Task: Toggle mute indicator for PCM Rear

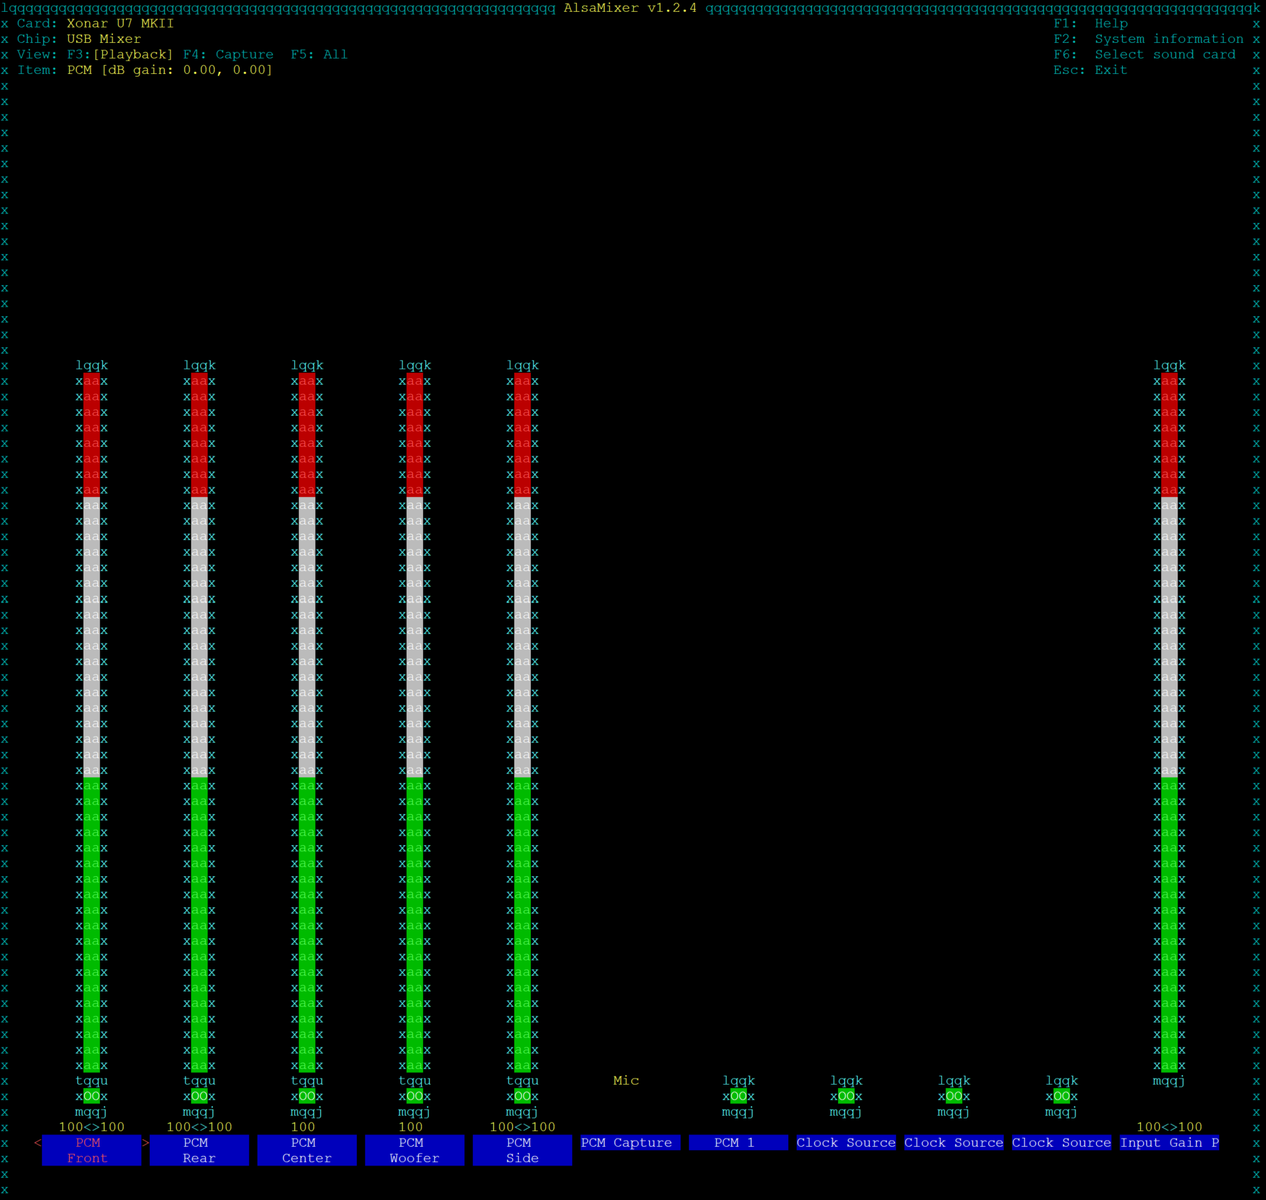Action: pos(199,1096)
